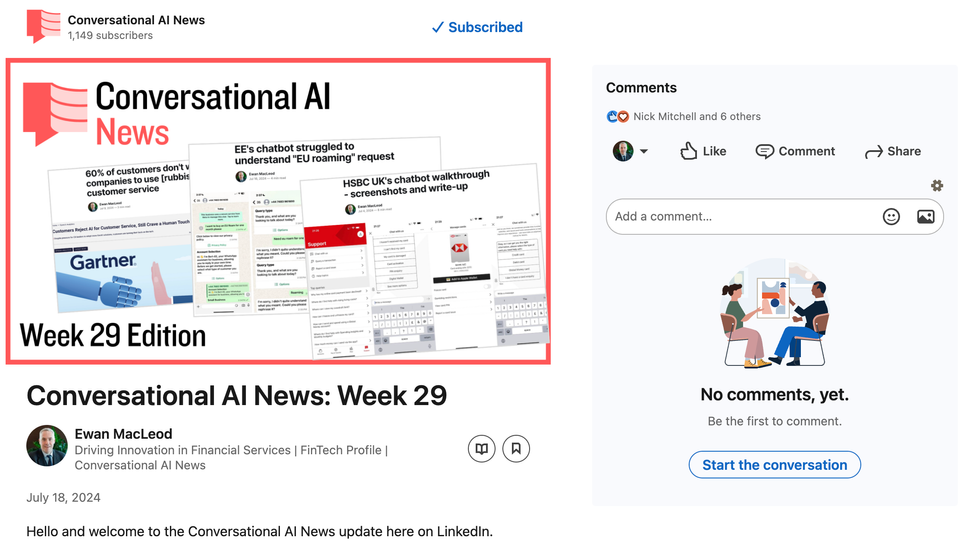This screenshot has height=548, width=960.
Task: Expand the comment-as profile dropdown arrow
Action: (643, 151)
